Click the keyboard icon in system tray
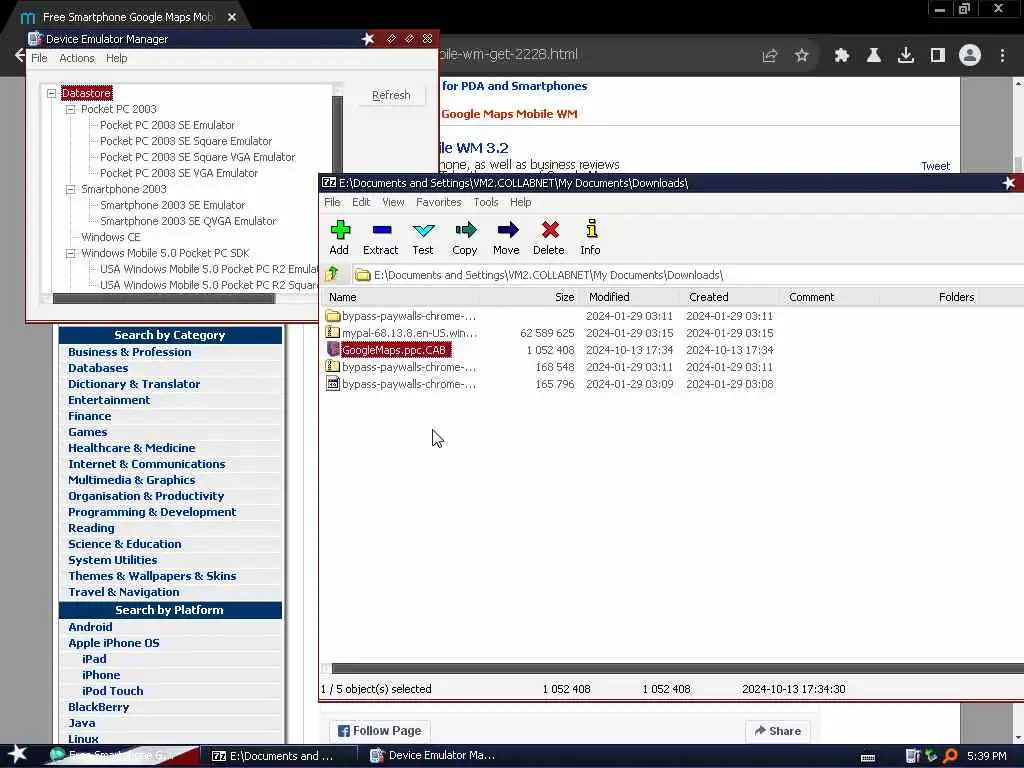The width and height of the screenshot is (1024, 768). pyautogui.click(x=868, y=757)
